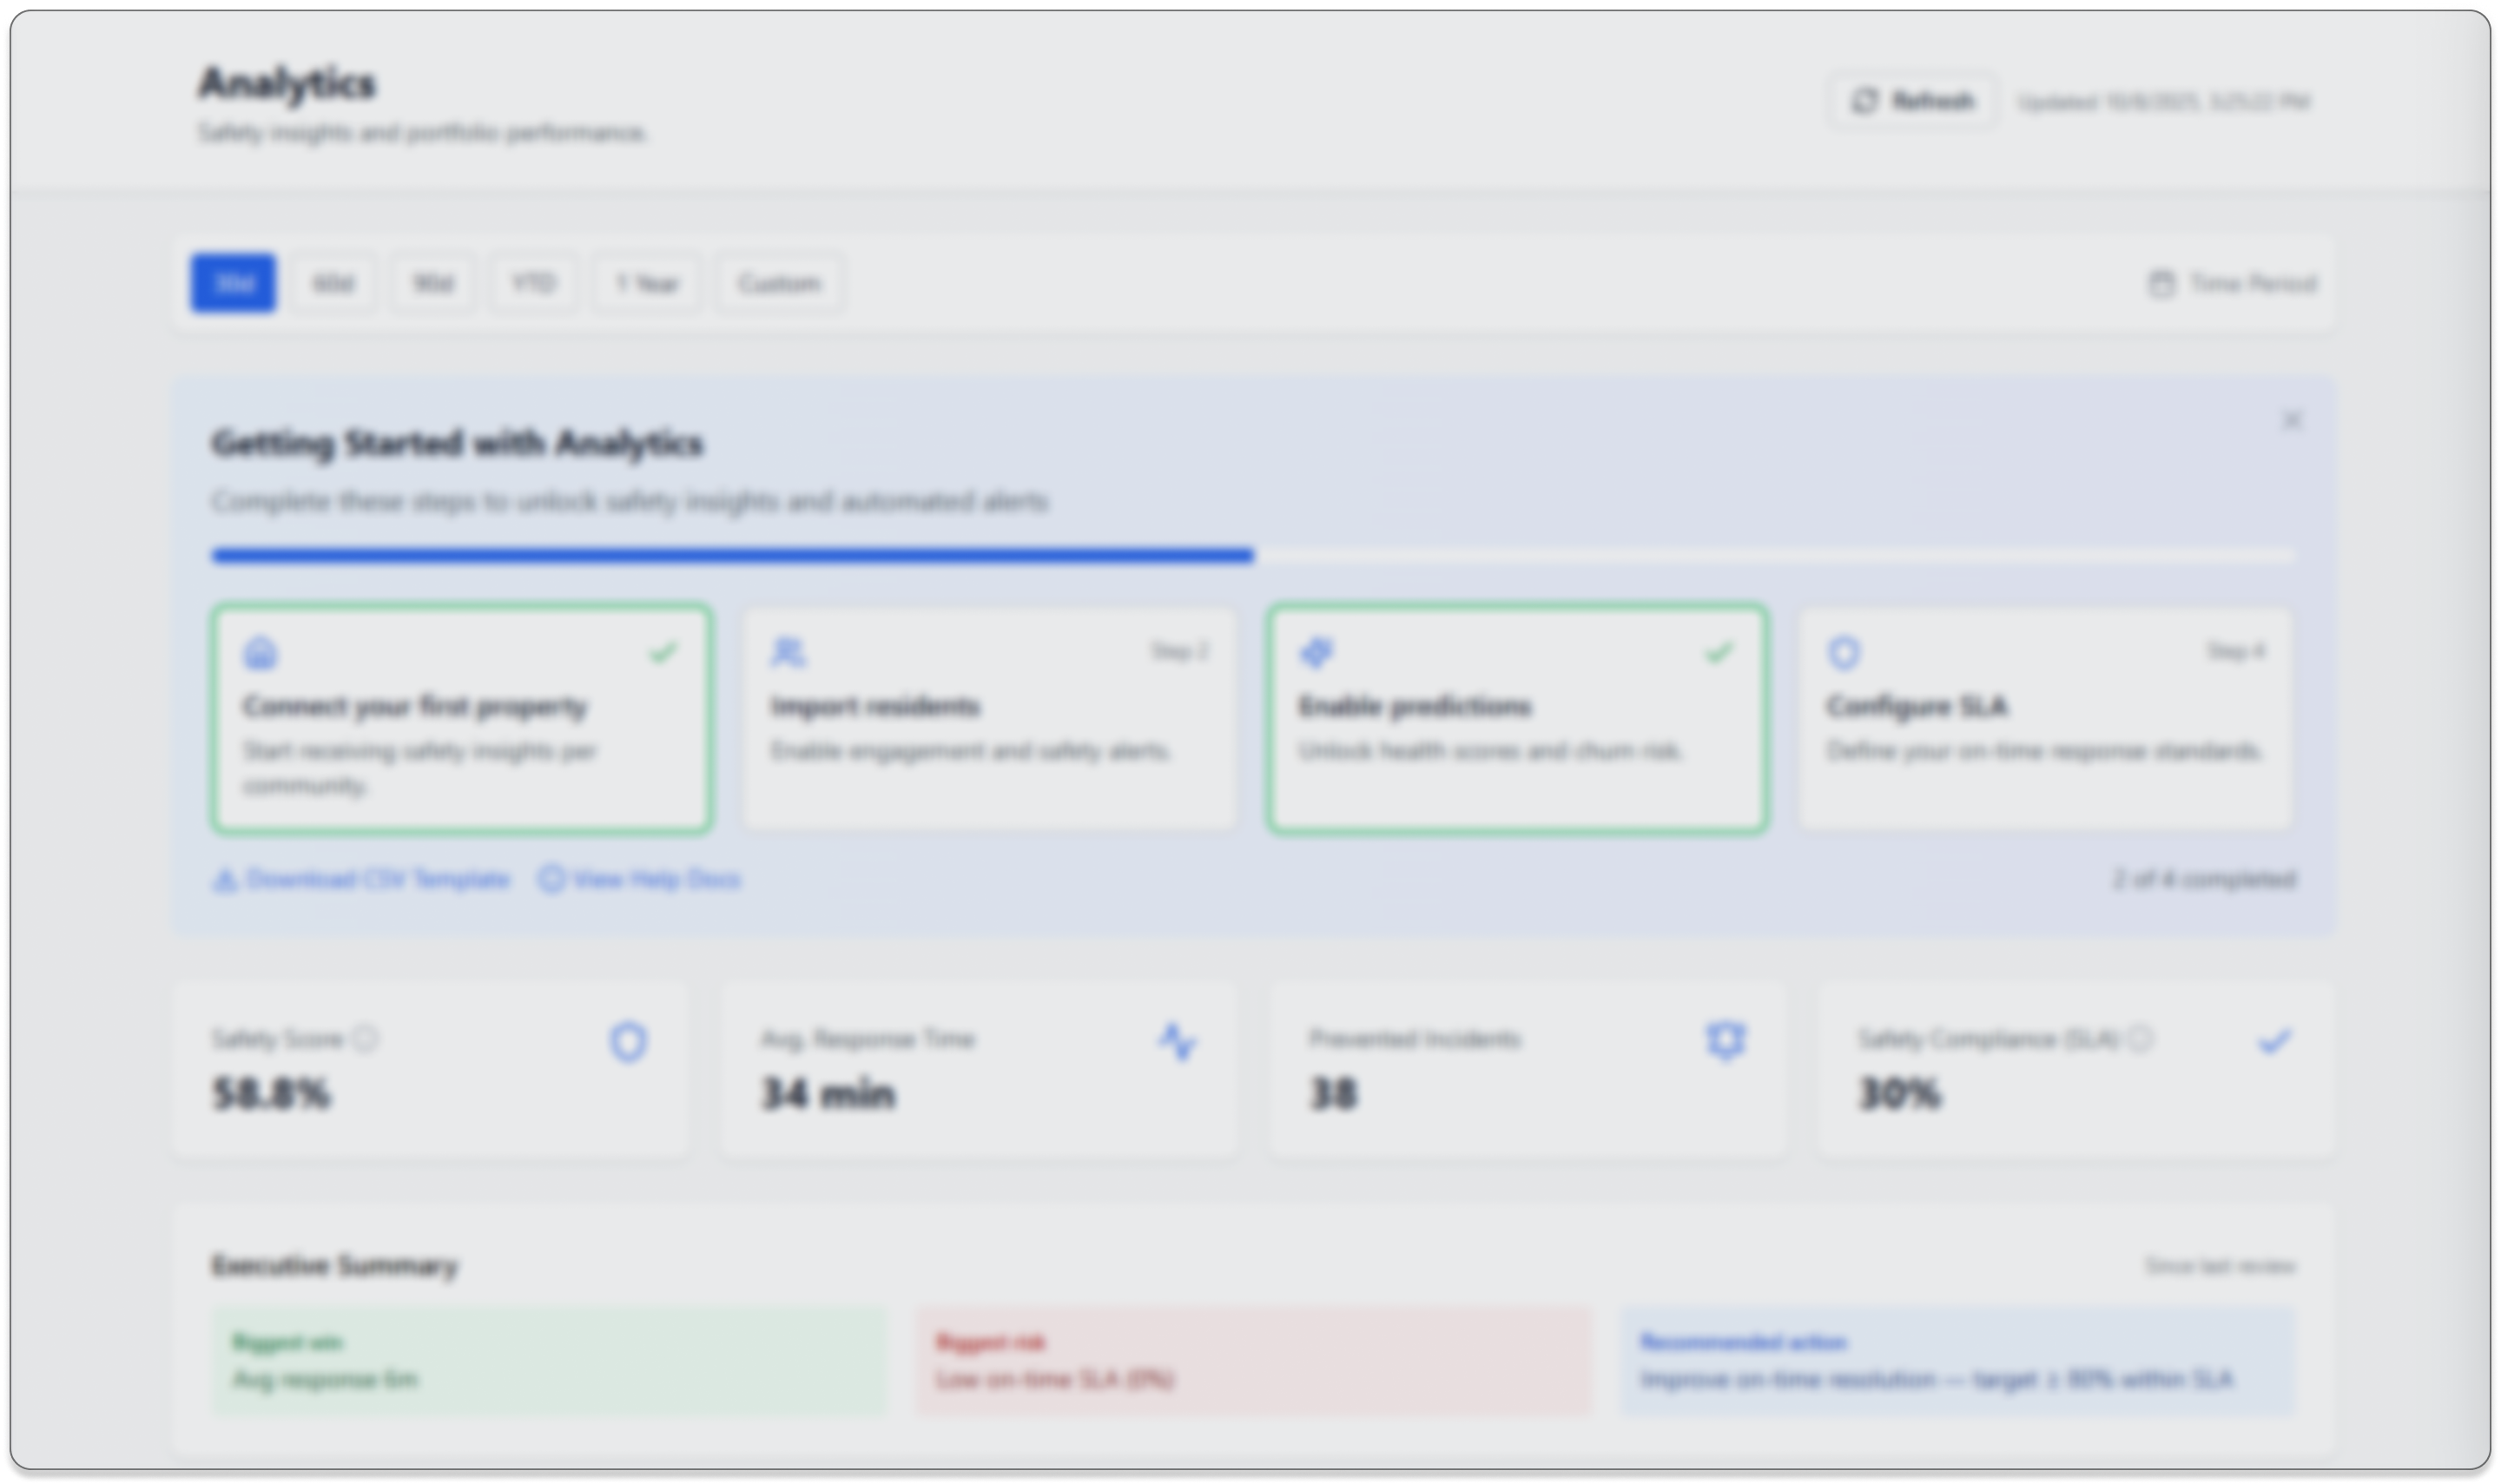This screenshot has height=1484, width=2501.
Task: Select the 60d time filter
Action: (x=334, y=283)
